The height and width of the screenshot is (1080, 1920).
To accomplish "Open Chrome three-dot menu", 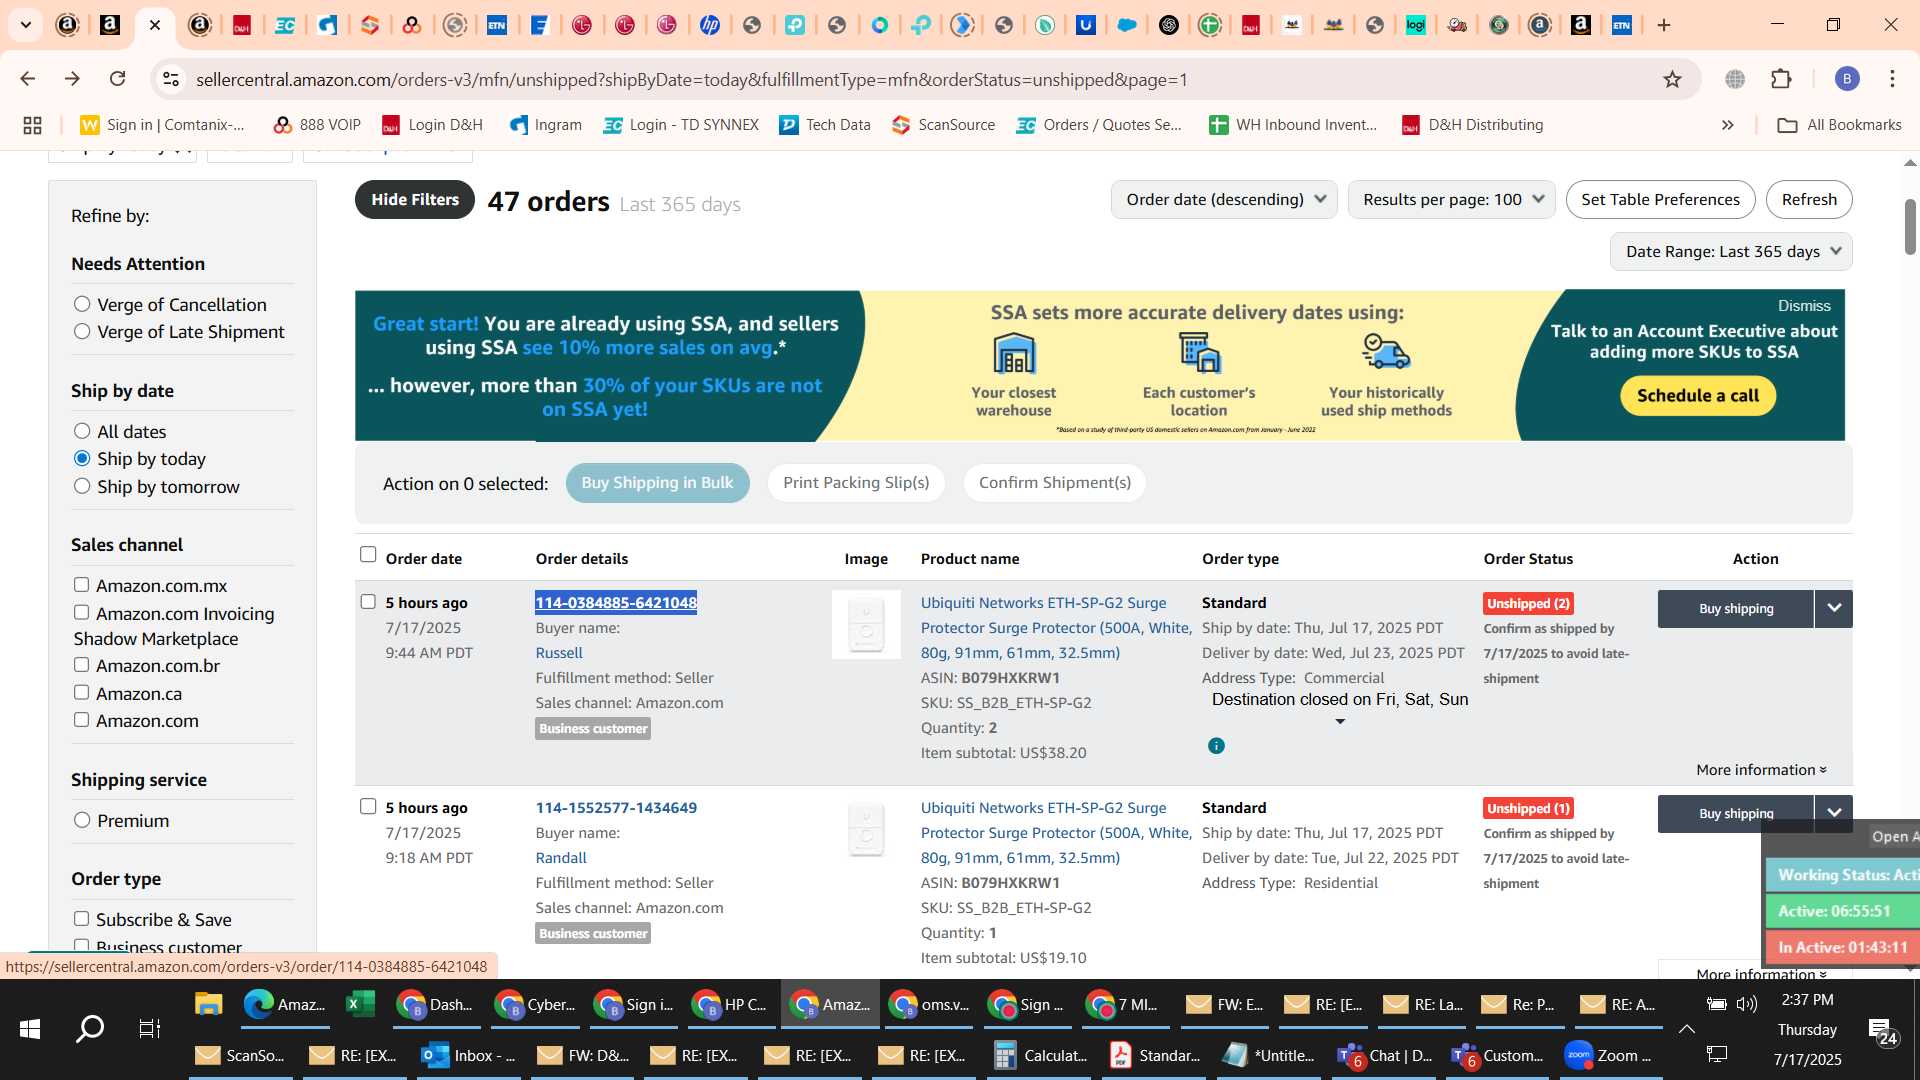I will pyautogui.click(x=1892, y=79).
